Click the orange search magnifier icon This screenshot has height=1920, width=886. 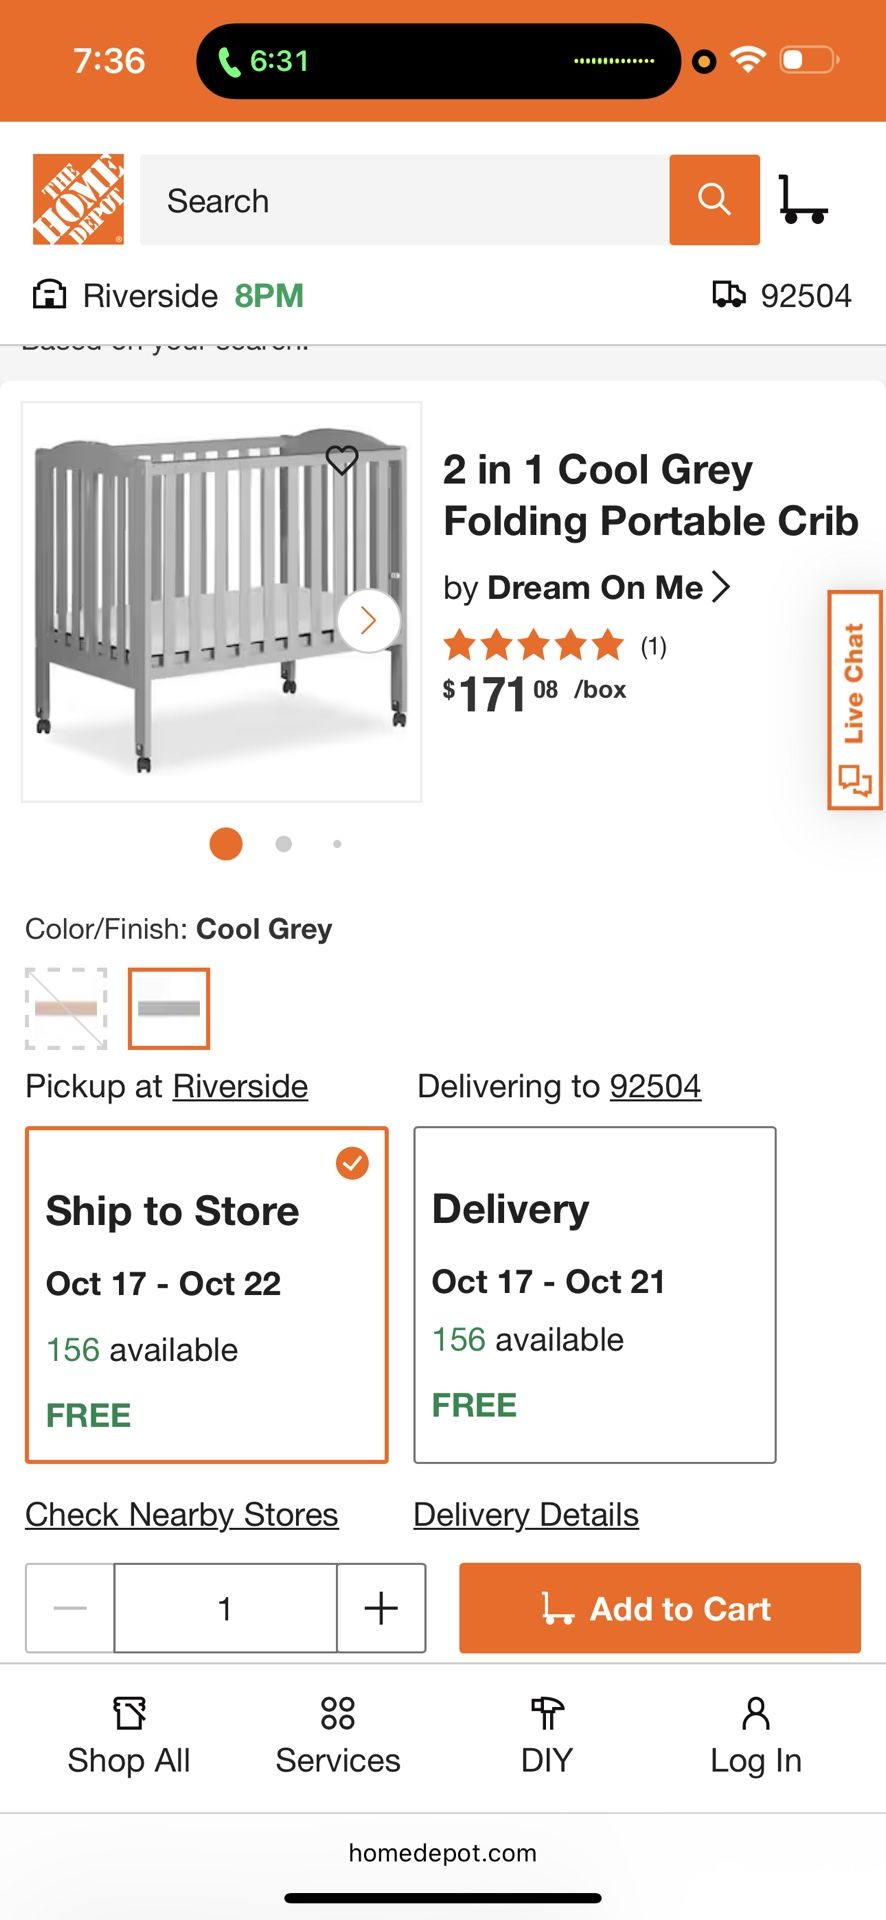pos(713,199)
